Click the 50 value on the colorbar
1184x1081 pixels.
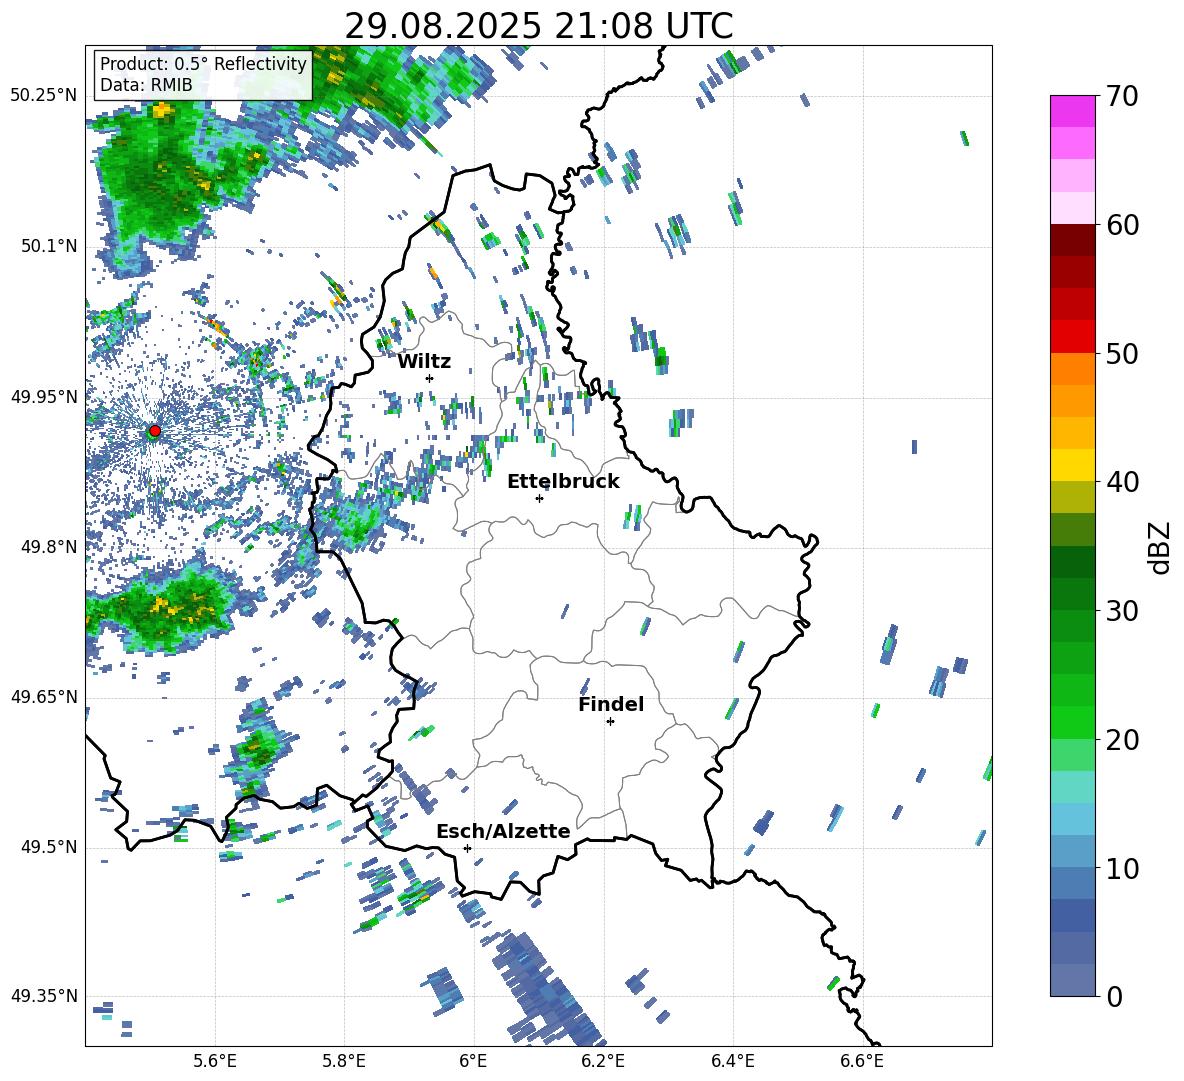click(1121, 354)
